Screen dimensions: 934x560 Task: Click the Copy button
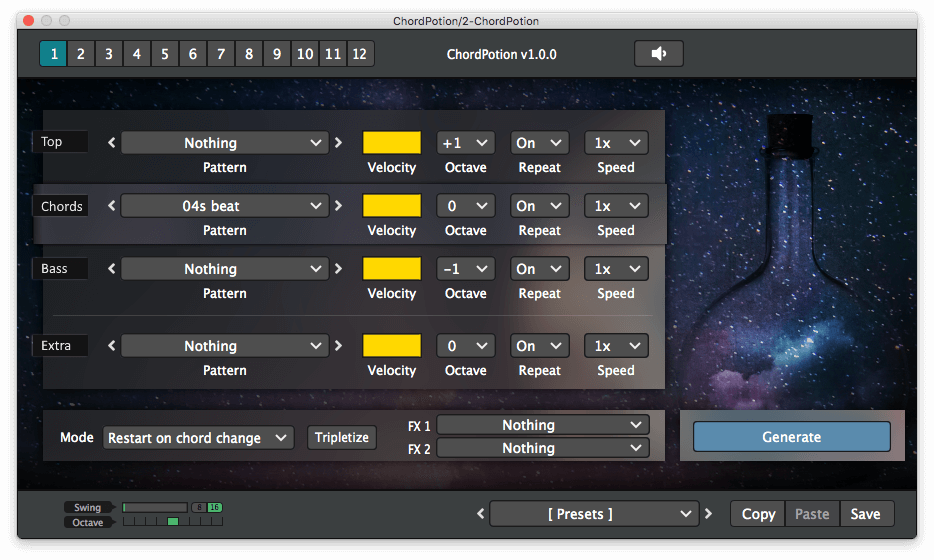click(x=758, y=514)
